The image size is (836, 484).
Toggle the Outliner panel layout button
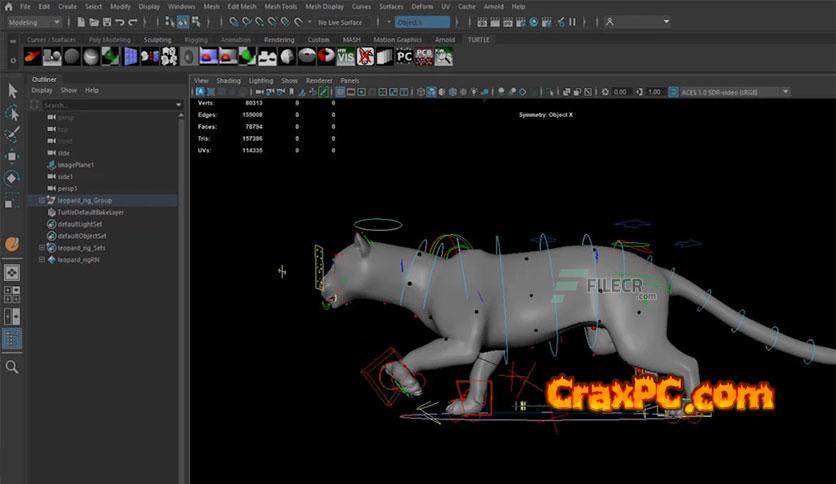(12, 340)
